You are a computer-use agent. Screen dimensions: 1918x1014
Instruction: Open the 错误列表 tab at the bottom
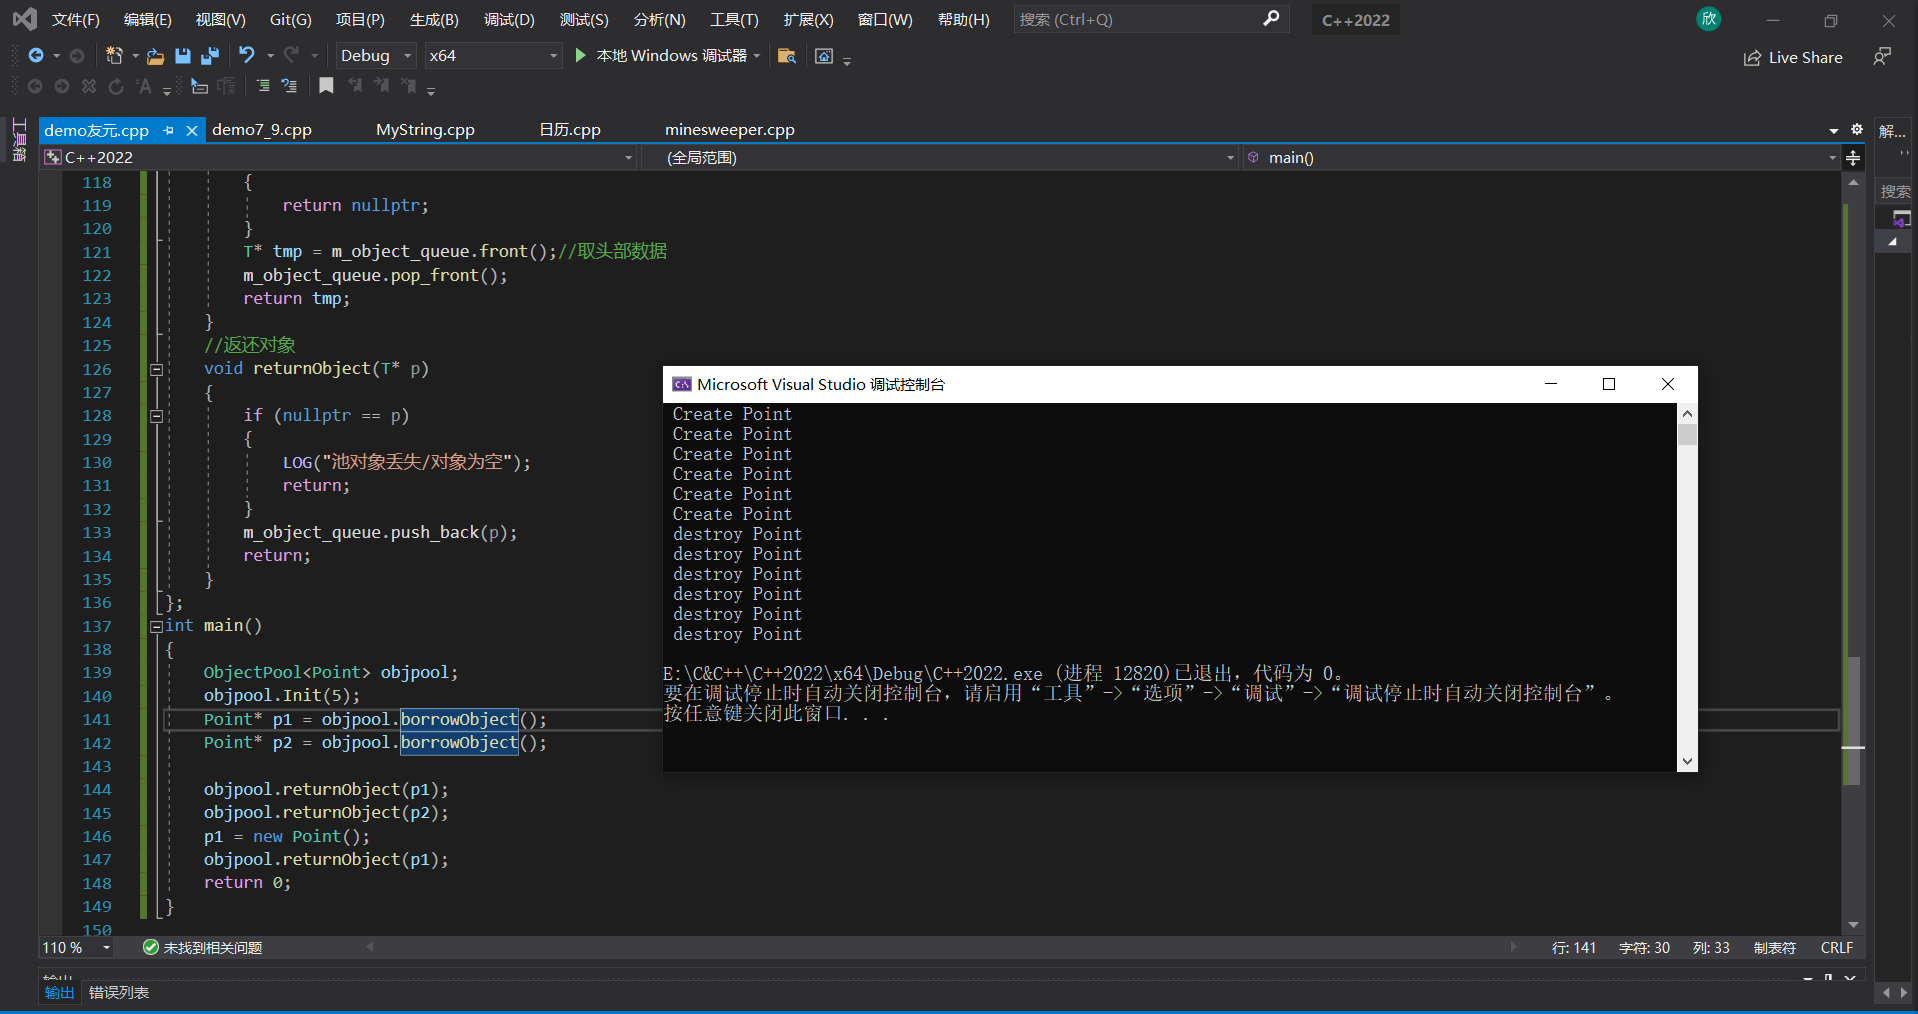pyautogui.click(x=119, y=992)
